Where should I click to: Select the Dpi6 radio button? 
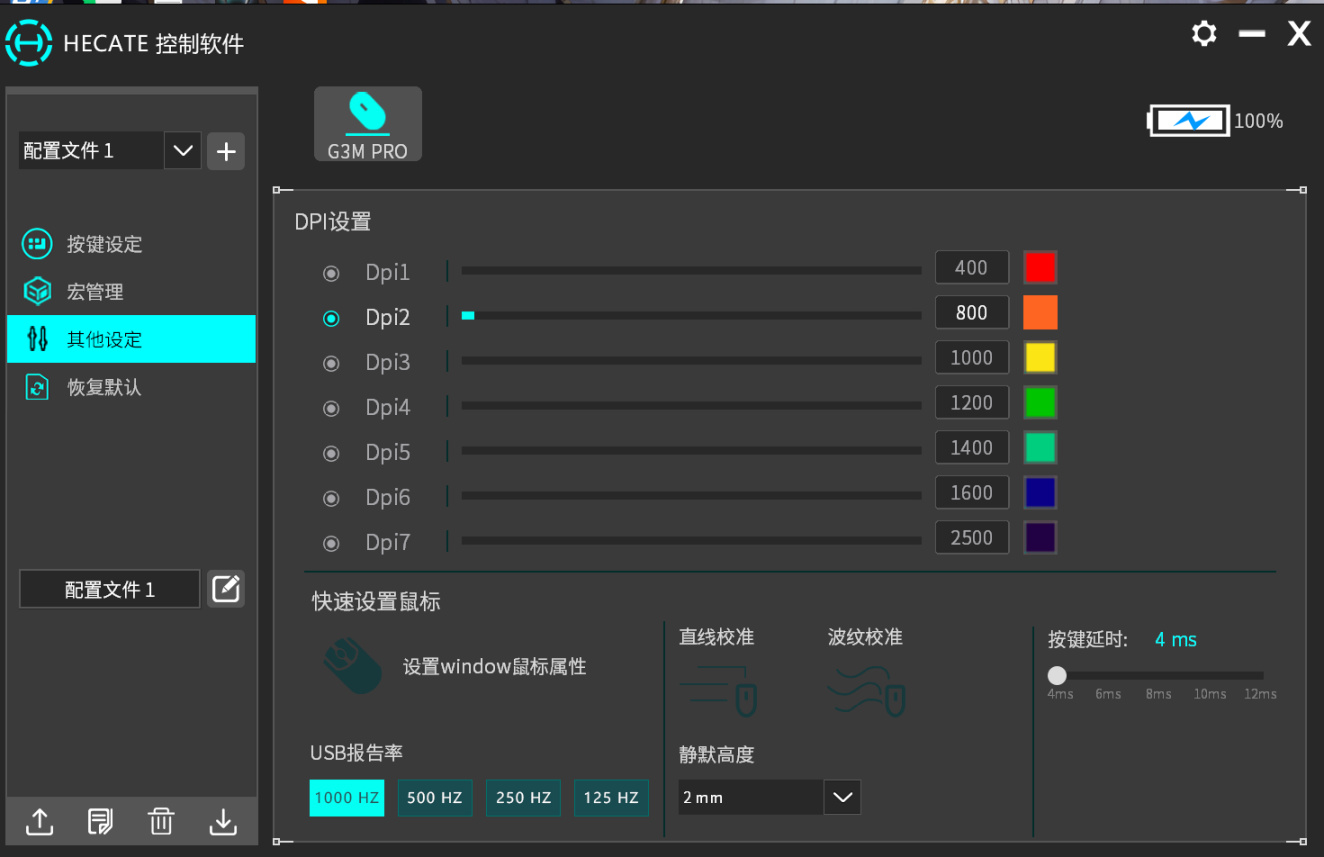click(331, 498)
